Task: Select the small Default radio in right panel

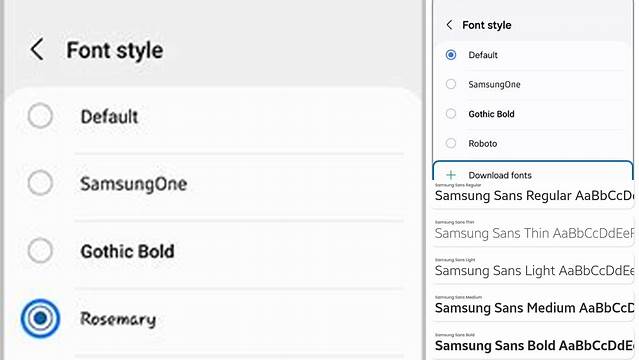Action: 451,55
